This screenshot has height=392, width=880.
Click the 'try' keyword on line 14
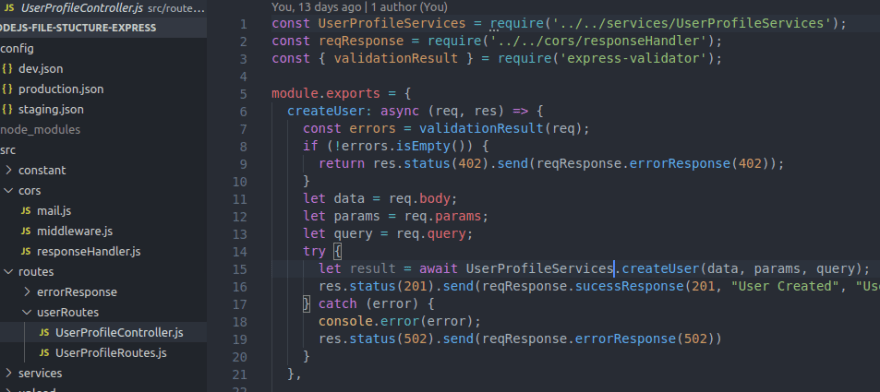314,251
